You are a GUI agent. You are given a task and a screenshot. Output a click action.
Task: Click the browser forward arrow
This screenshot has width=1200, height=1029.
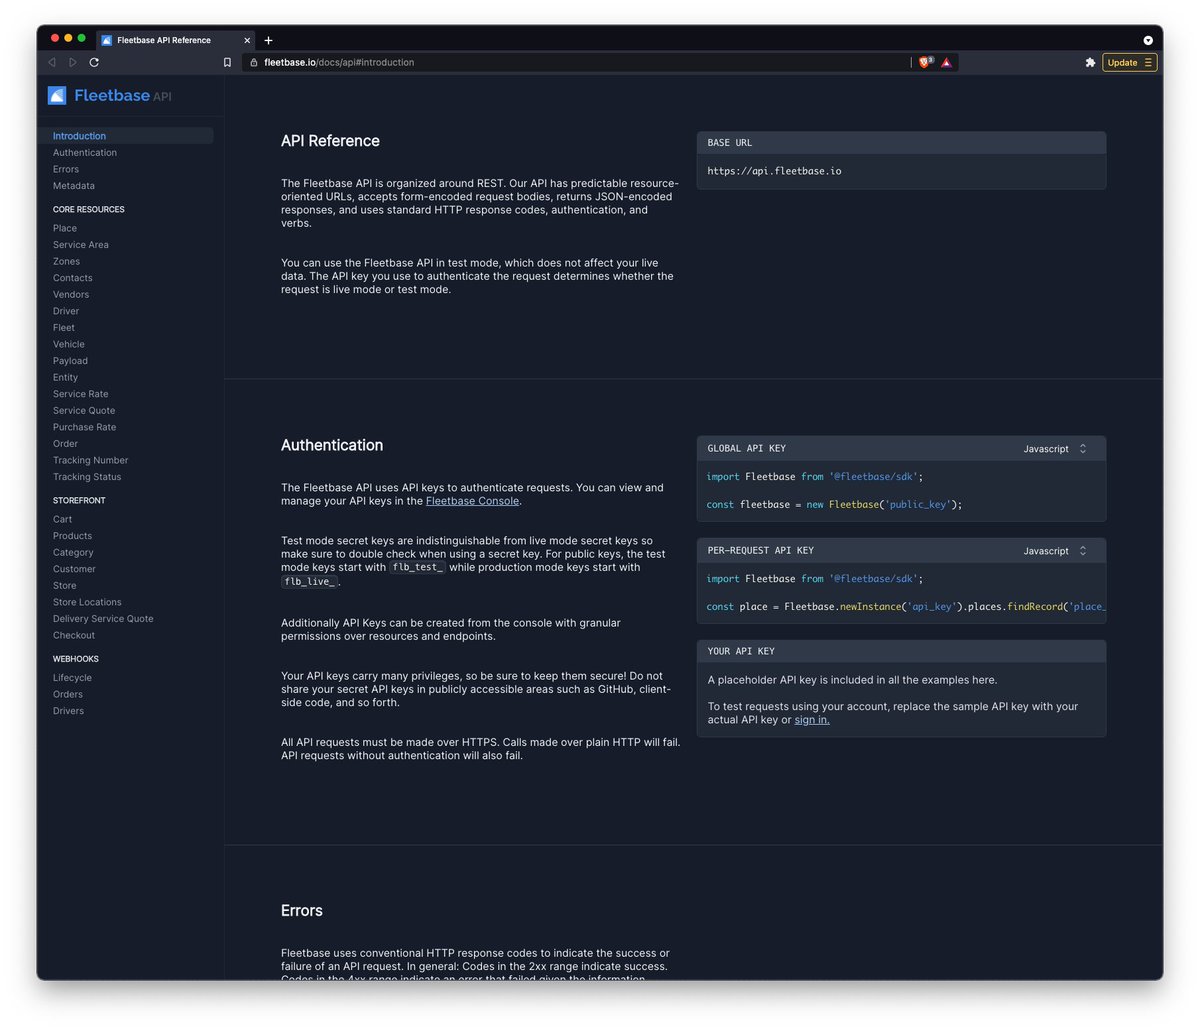point(73,62)
